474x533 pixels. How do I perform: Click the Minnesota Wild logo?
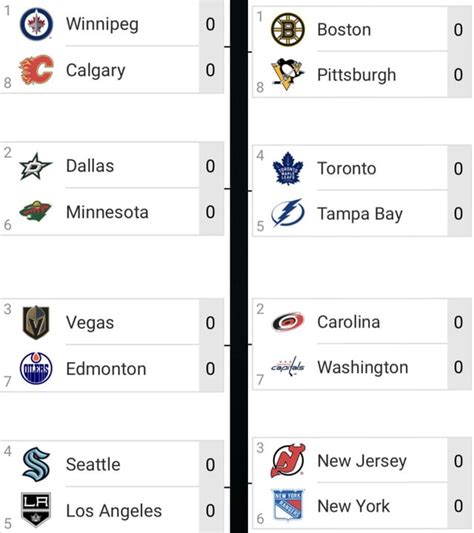[x=35, y=211]
